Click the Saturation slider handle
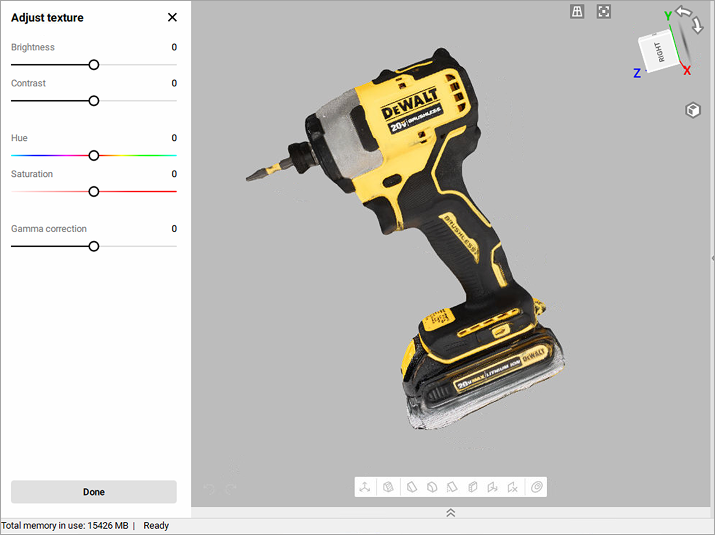 (x=94, y=191)
